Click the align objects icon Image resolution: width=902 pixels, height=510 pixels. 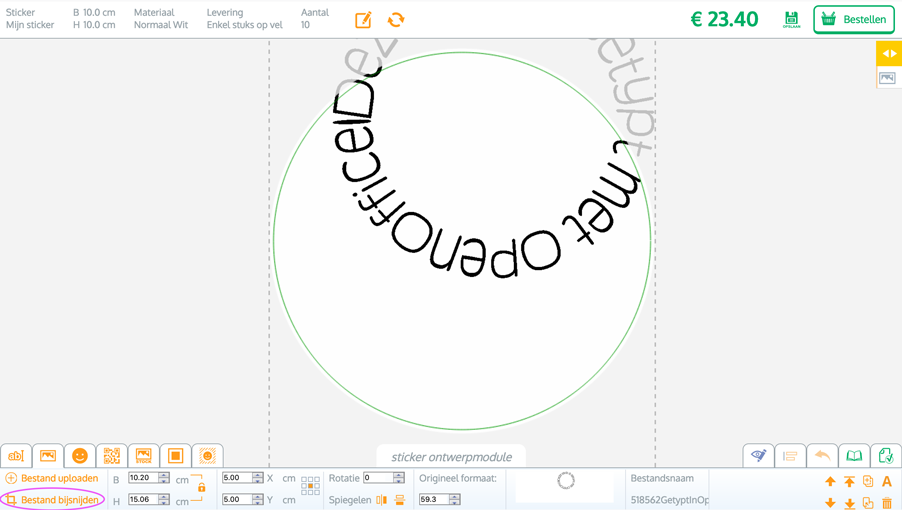(790, 456)
